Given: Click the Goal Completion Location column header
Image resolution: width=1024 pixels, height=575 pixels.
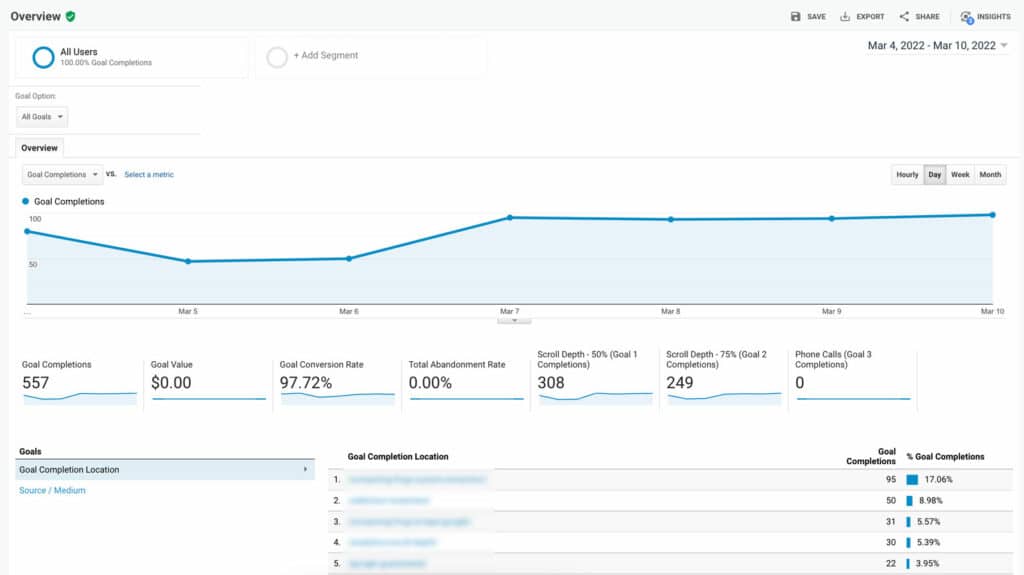Looking at the screenshot, I should click(398, 457).
